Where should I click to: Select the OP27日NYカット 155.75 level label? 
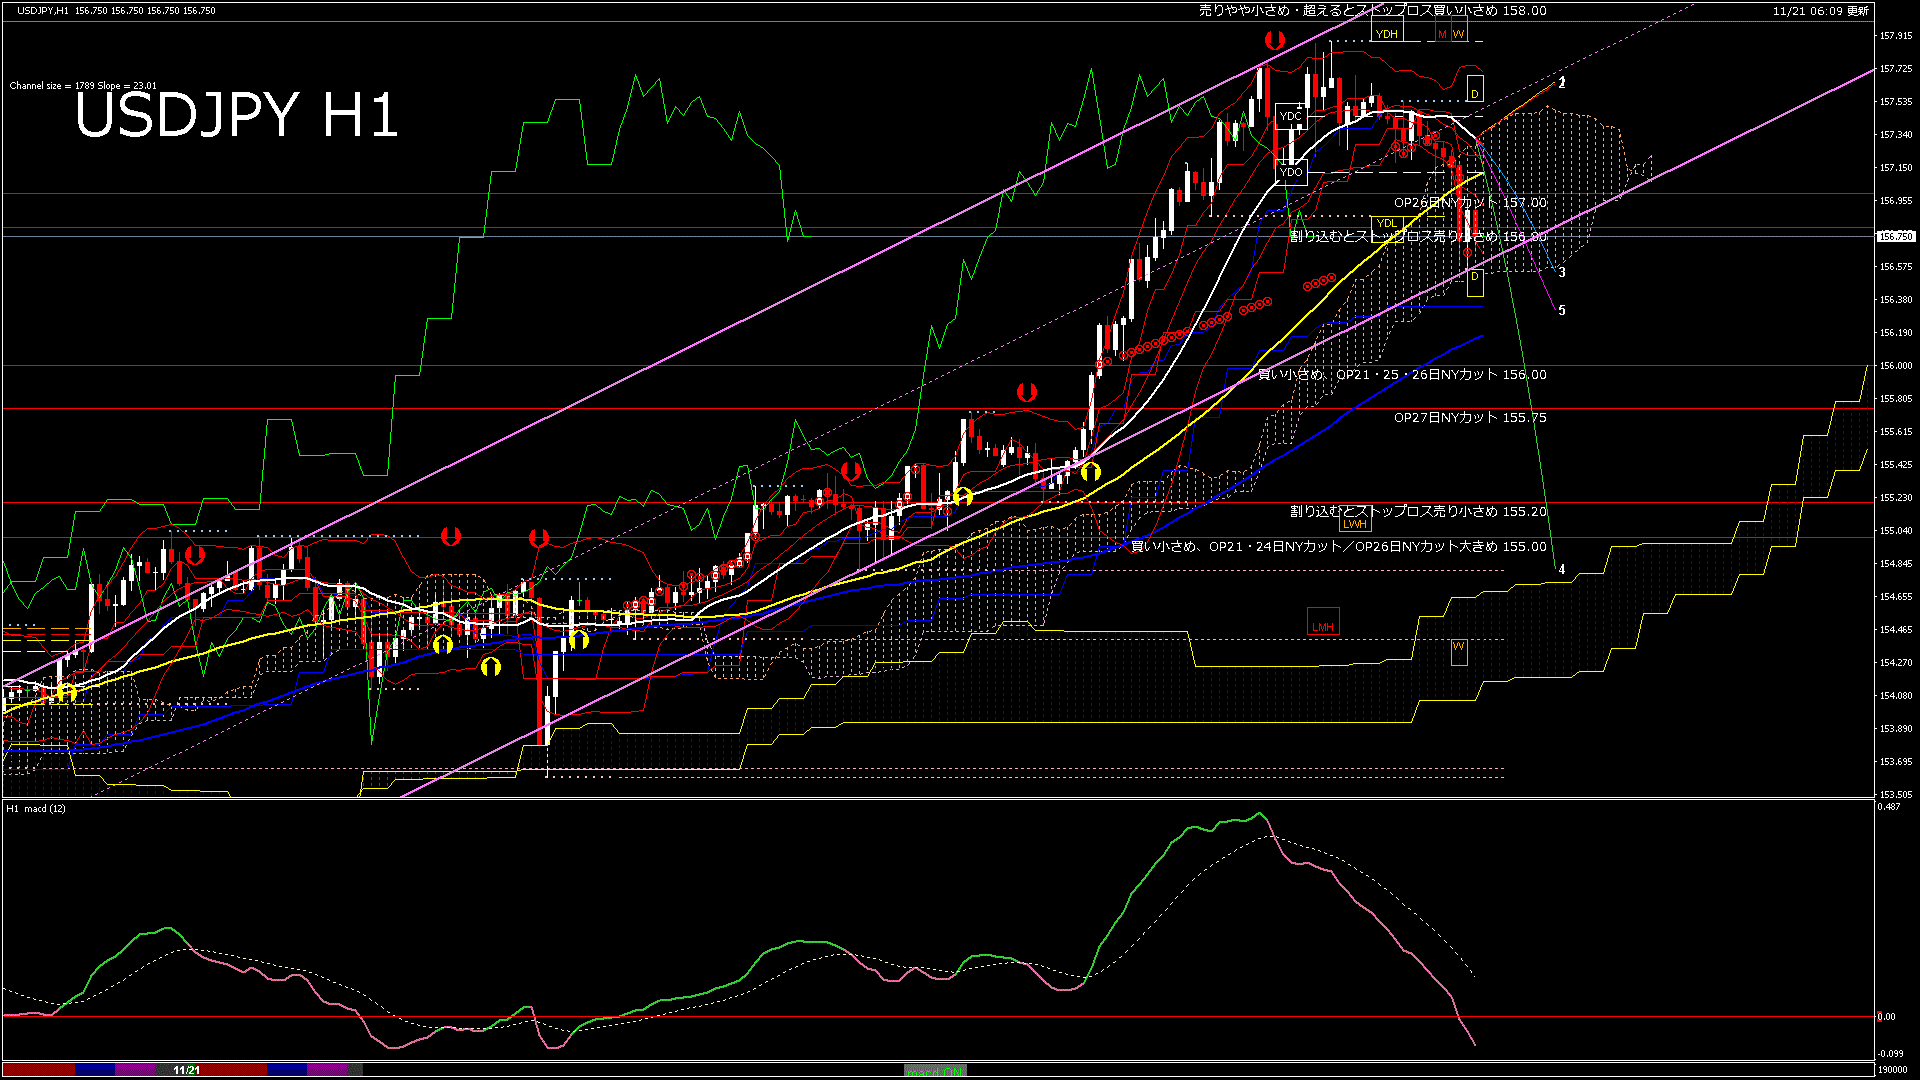click(x=1469, y=418)
